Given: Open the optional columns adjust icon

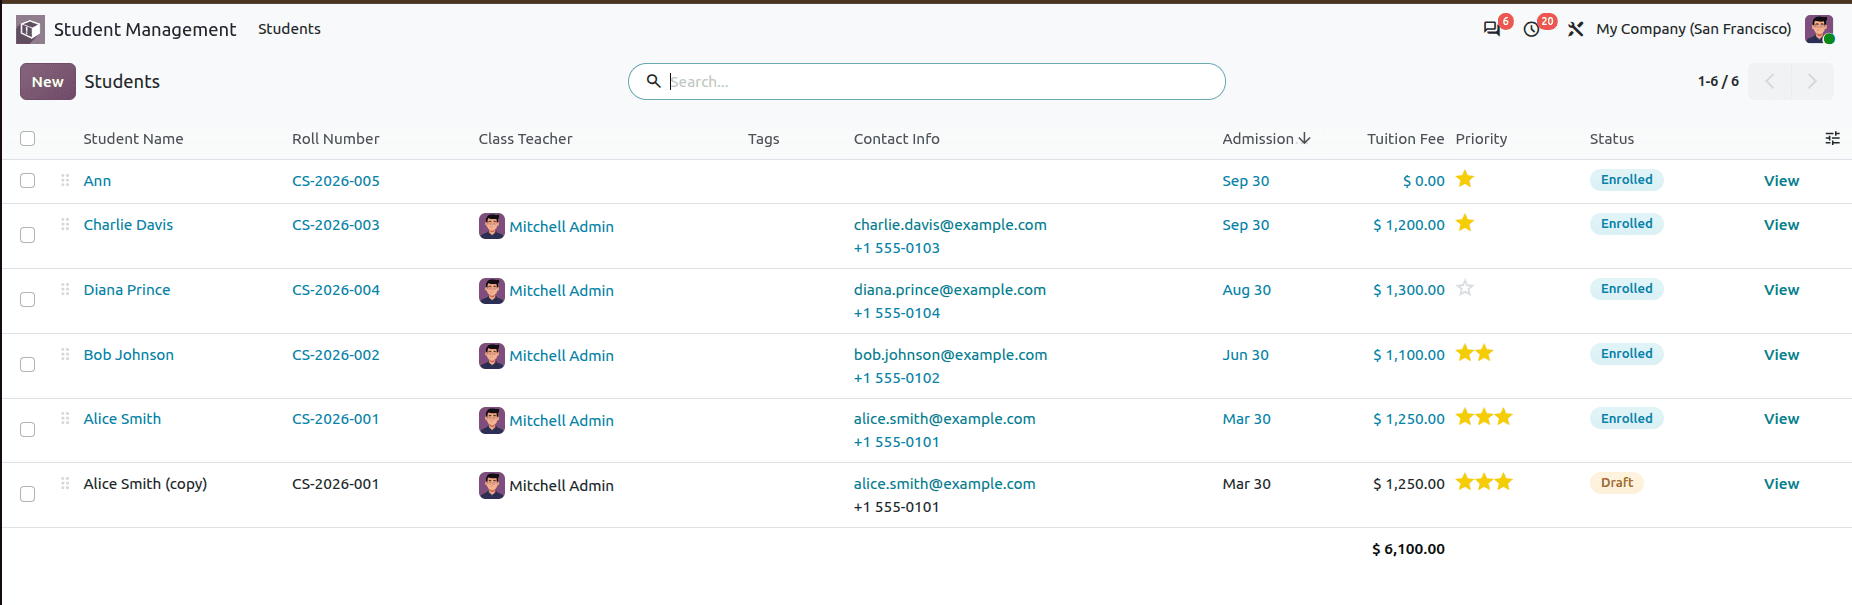Looking at the screenshot, I should 1832,139.
